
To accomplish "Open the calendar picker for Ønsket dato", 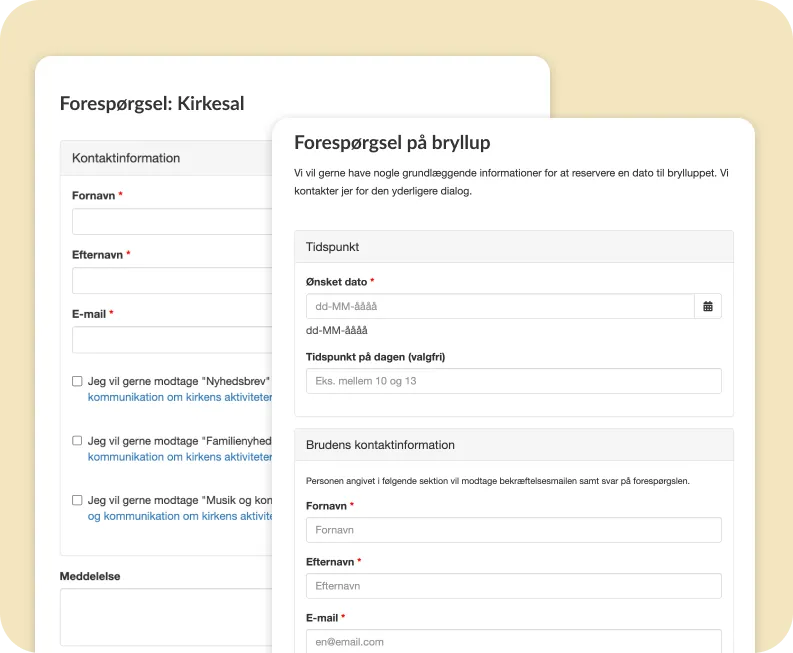I will click(708, 306).
